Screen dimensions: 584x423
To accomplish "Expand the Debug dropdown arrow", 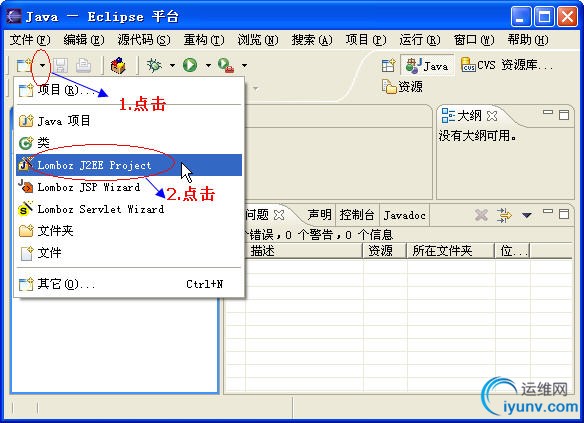I will (172, 66).
